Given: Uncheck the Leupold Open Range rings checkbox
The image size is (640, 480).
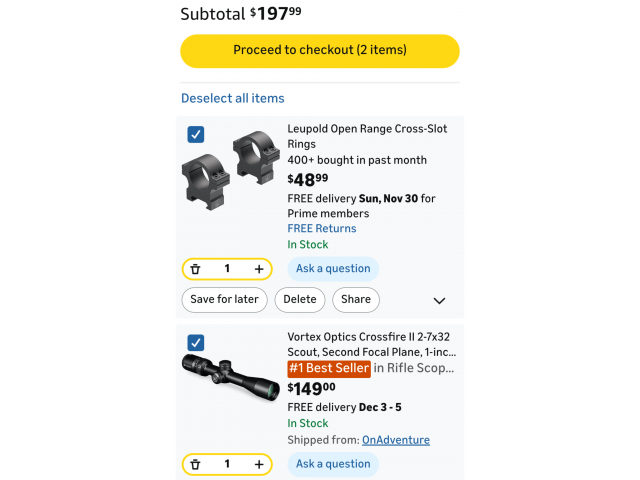Looking at the screenshot, I should click(x=196, y=134).
